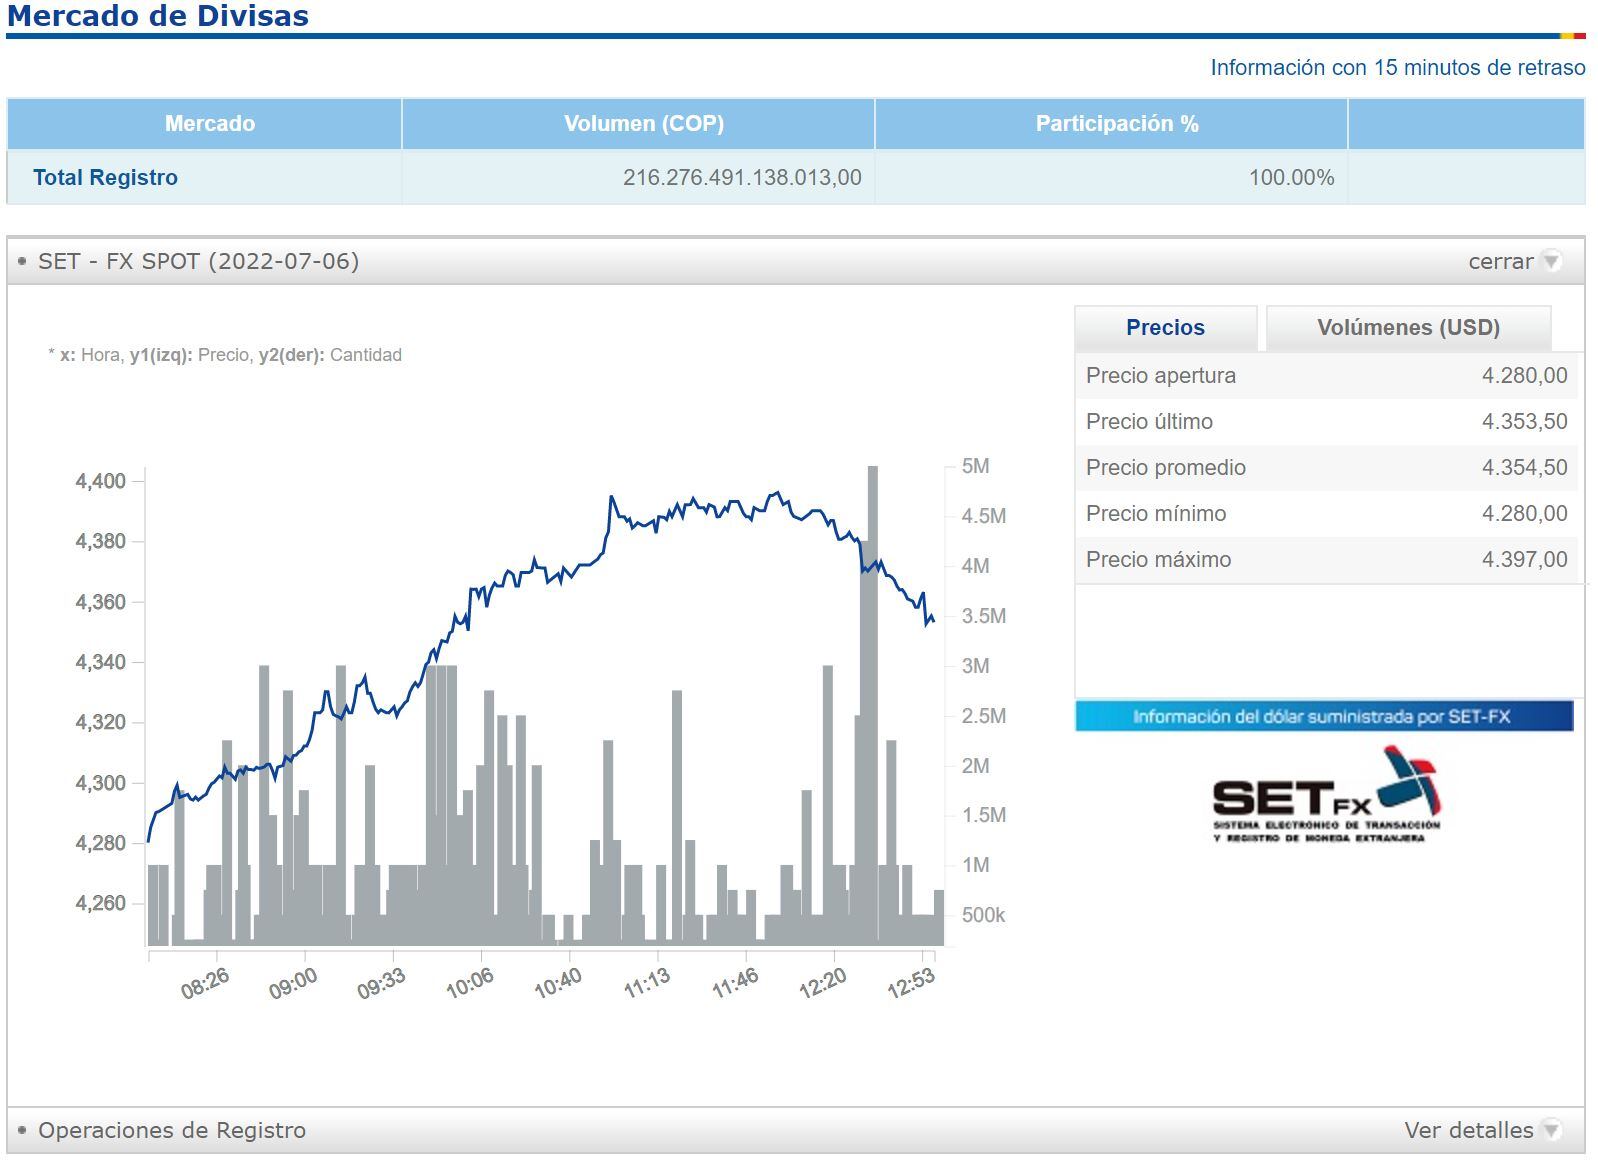
Task: Open the Volúmenes (USD) tab
Action: point(1408,328)
